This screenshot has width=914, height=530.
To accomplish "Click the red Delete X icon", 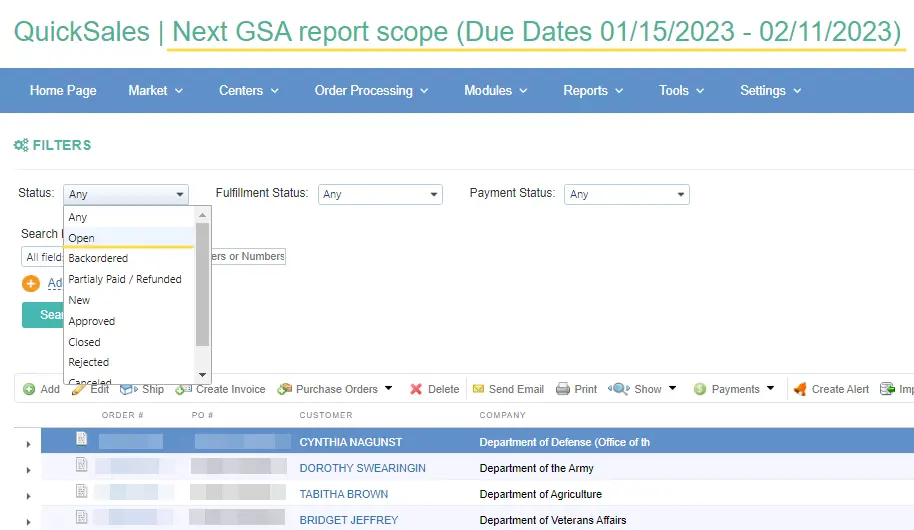I will tap(416, 389).
